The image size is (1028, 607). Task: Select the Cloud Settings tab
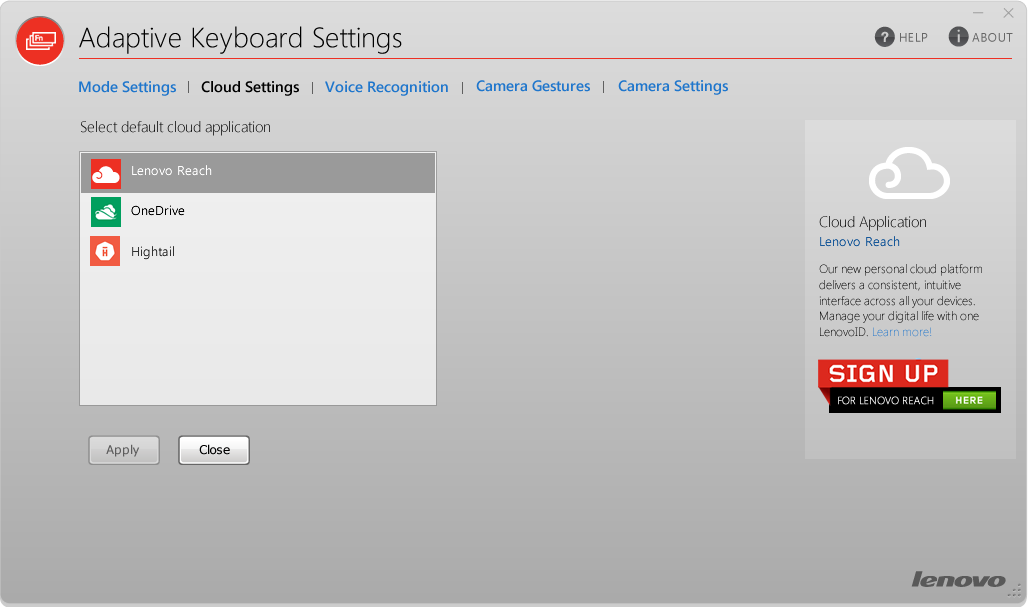[250, 87]
